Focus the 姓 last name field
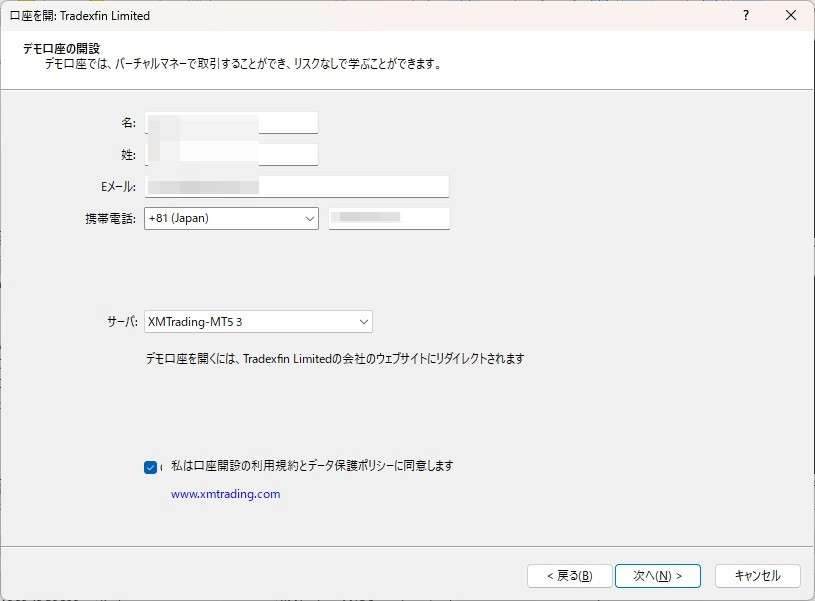The width and height of the screenshot is (815, 601). coord(231,154)
